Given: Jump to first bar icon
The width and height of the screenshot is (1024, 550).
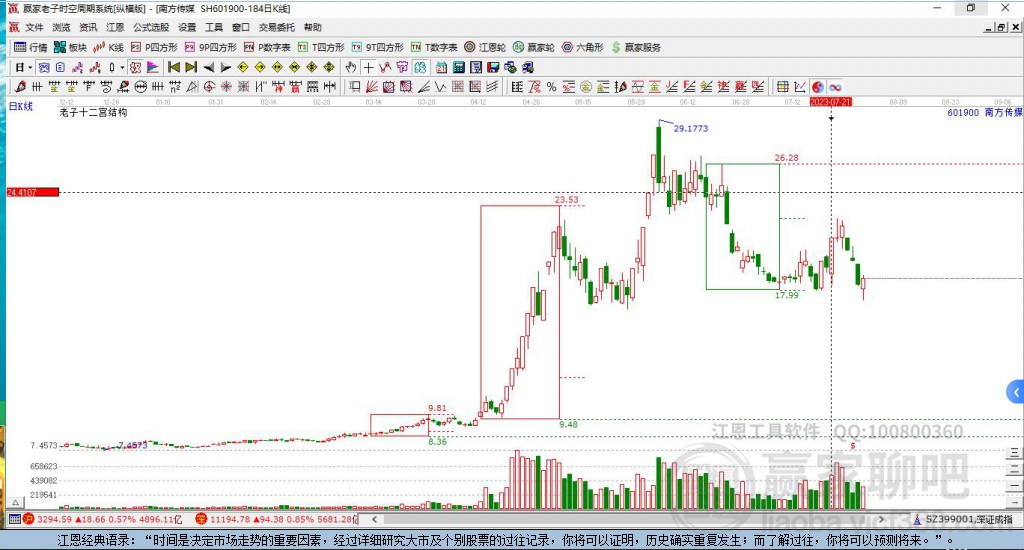Looking at the screenshot, I should pyautogui.click(x=174, y=67).
